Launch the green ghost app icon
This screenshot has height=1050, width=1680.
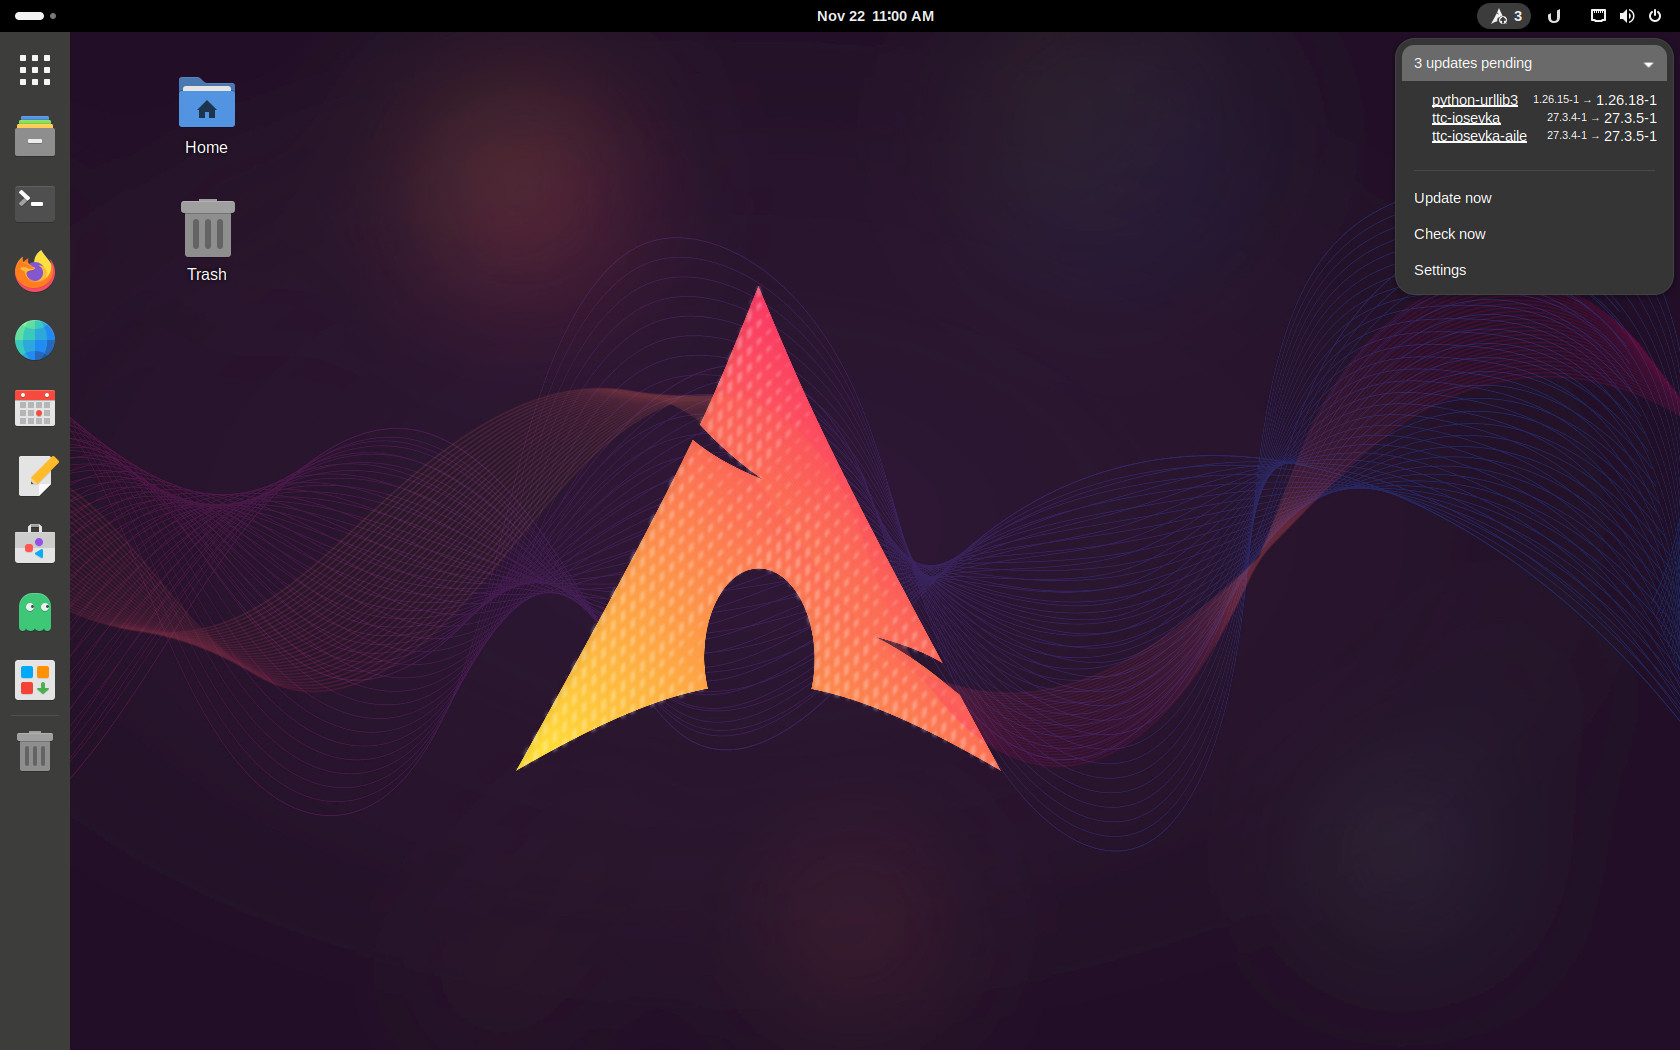(35, 612)
